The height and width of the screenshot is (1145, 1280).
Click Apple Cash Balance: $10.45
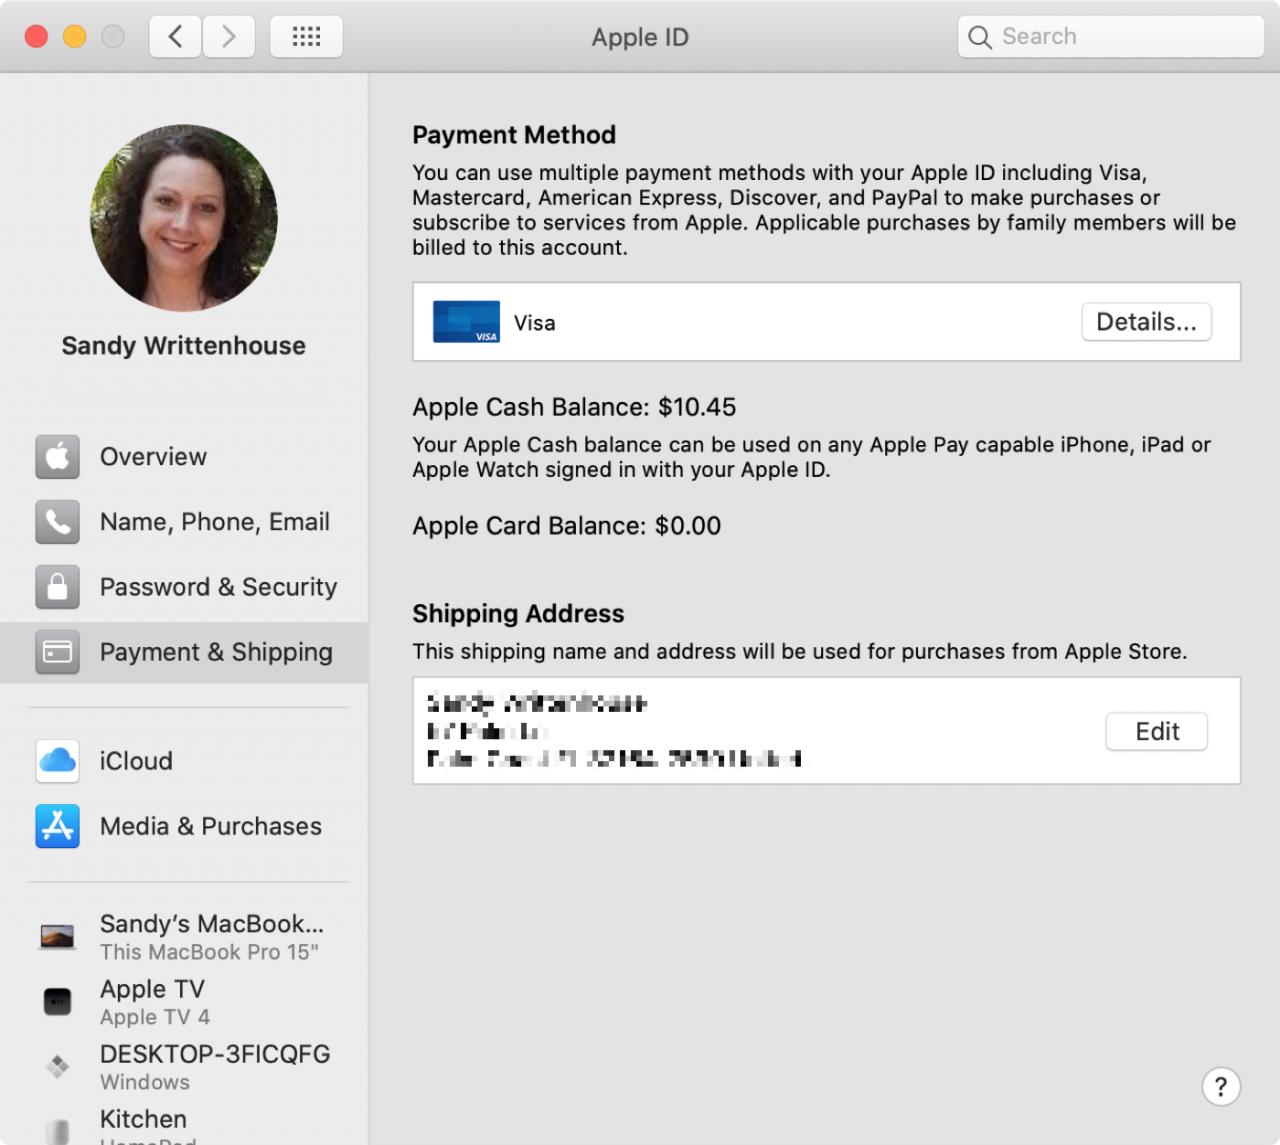[574, 407]
